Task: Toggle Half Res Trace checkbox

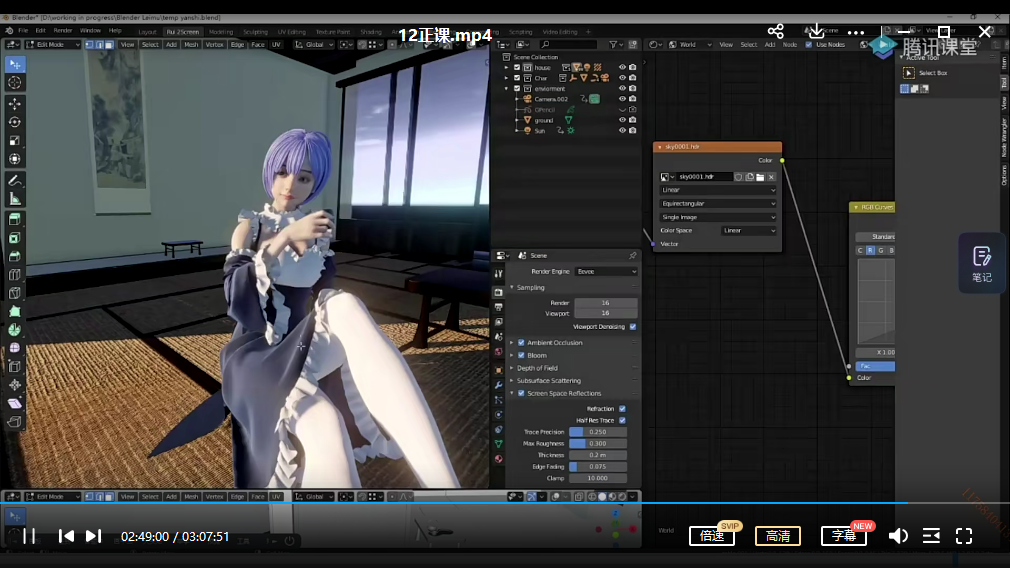Action: [x=622, y=420]
